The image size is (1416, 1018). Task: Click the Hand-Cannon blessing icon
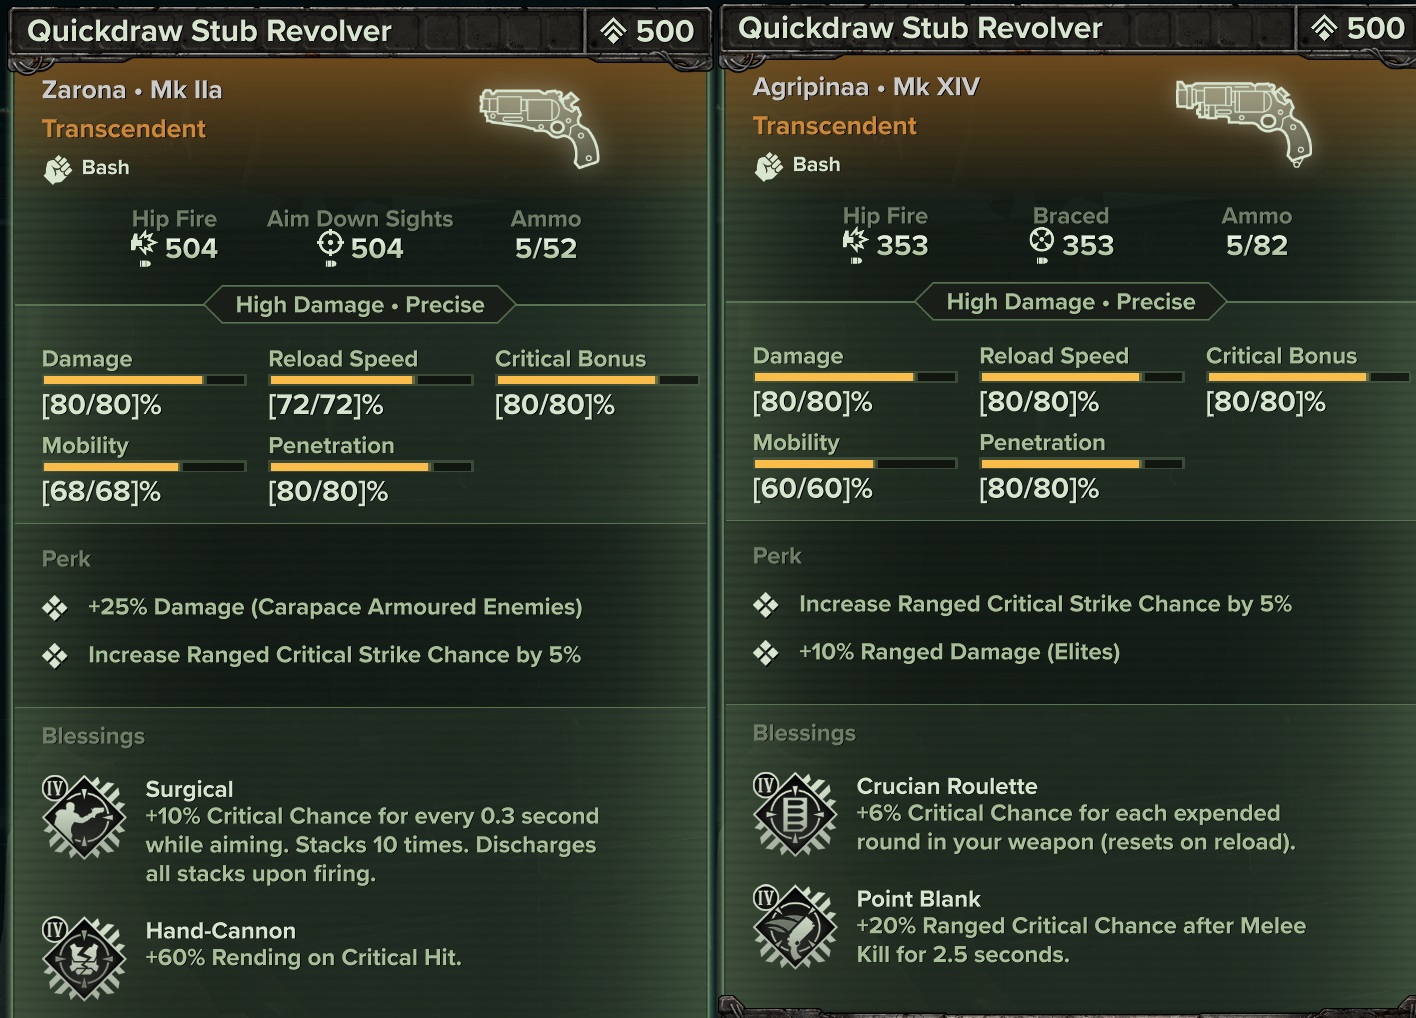tap(84, 958)
